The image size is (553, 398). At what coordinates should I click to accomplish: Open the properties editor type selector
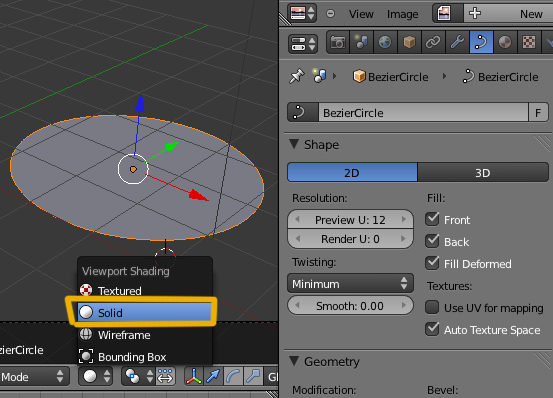point(303,44)
